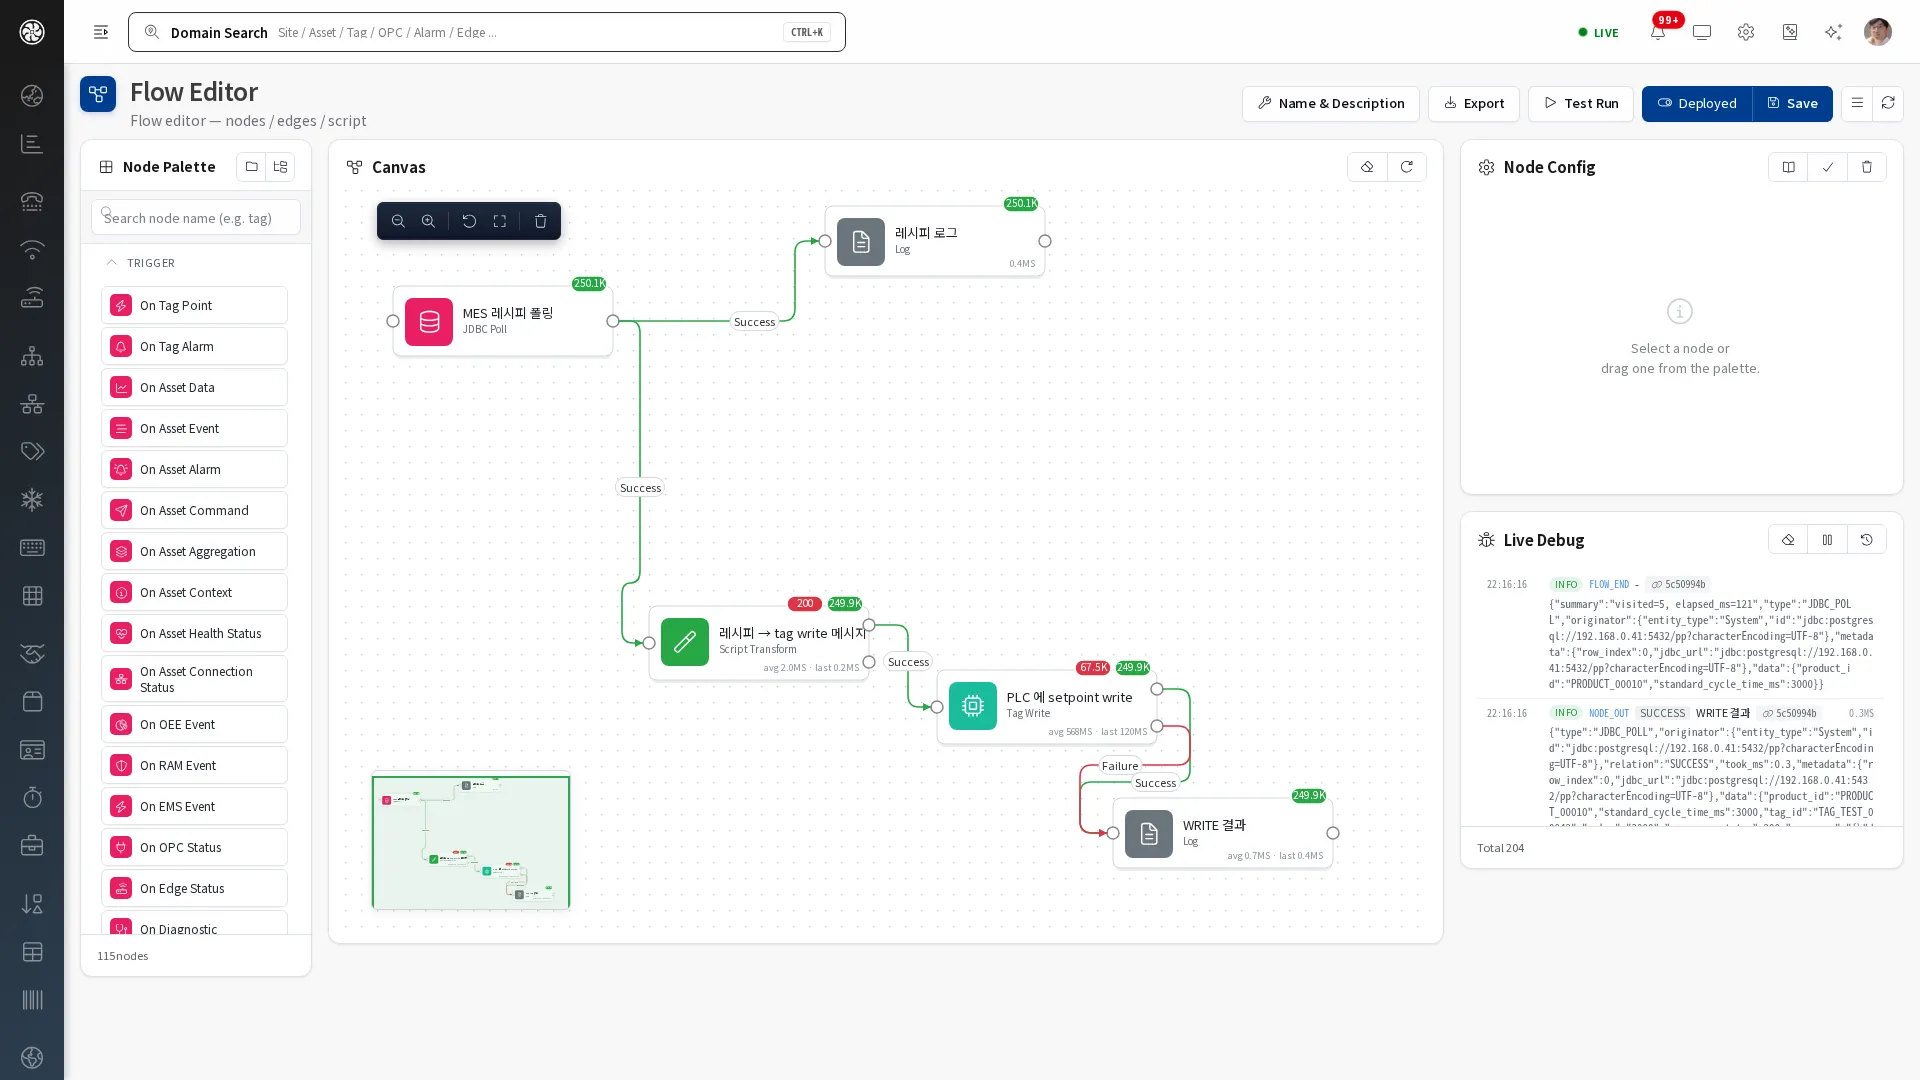Pick On OEE Event from palette
1920x1080 pixels.
(194, 724)
